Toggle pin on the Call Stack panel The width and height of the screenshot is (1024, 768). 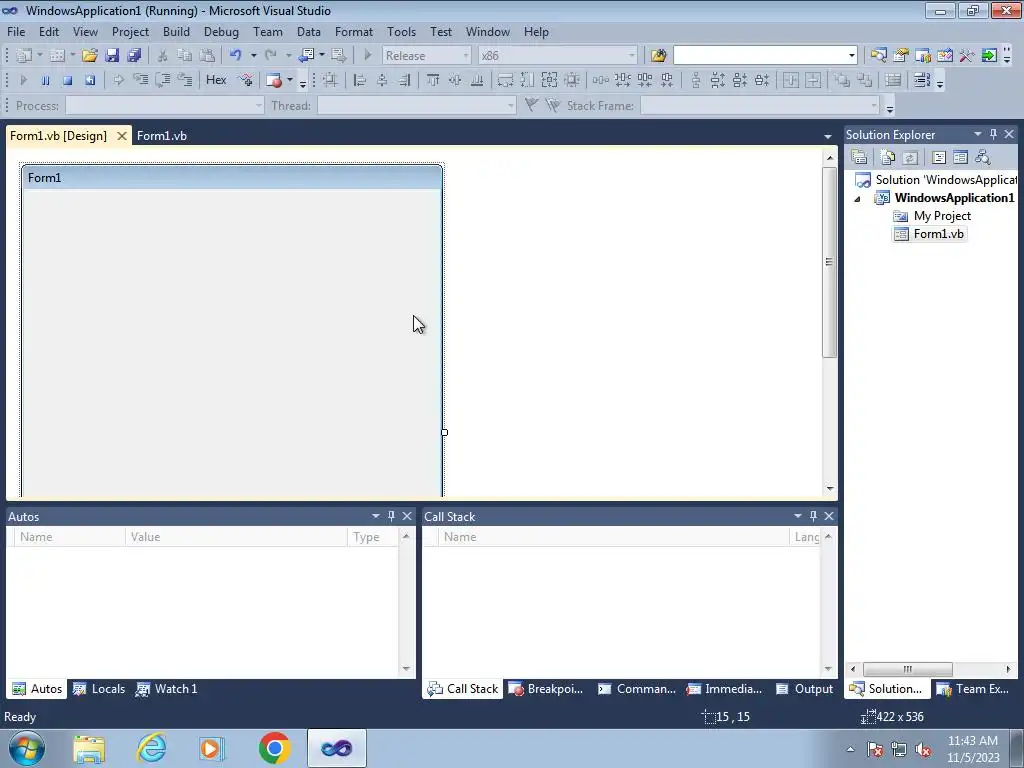tap(813, 516)
